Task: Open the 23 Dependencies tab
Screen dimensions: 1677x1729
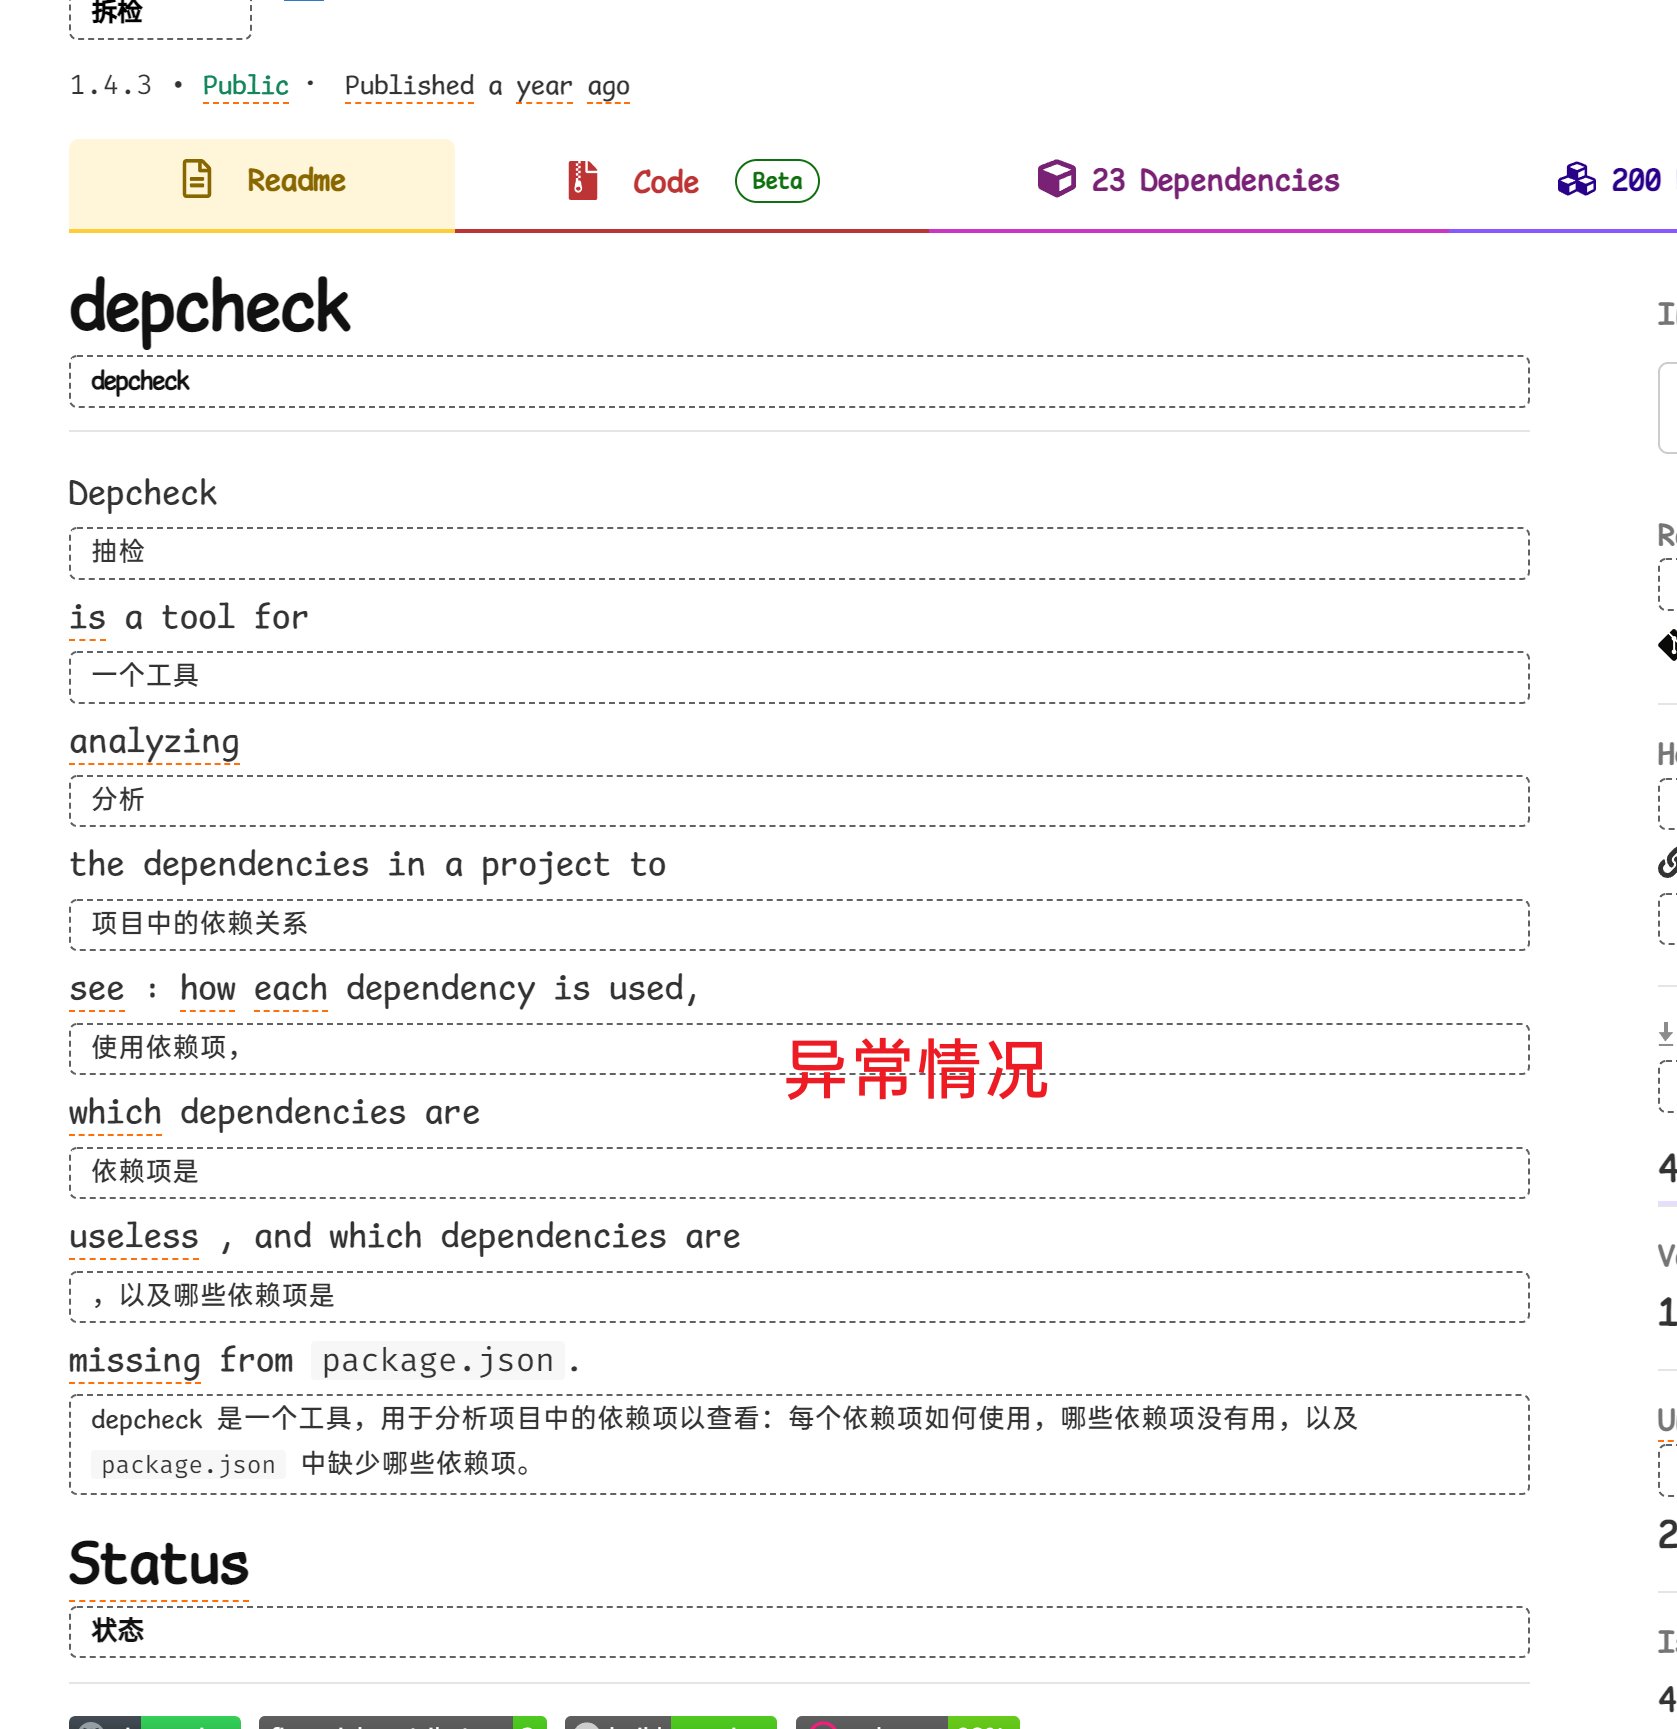Action: pos(1216,180)
